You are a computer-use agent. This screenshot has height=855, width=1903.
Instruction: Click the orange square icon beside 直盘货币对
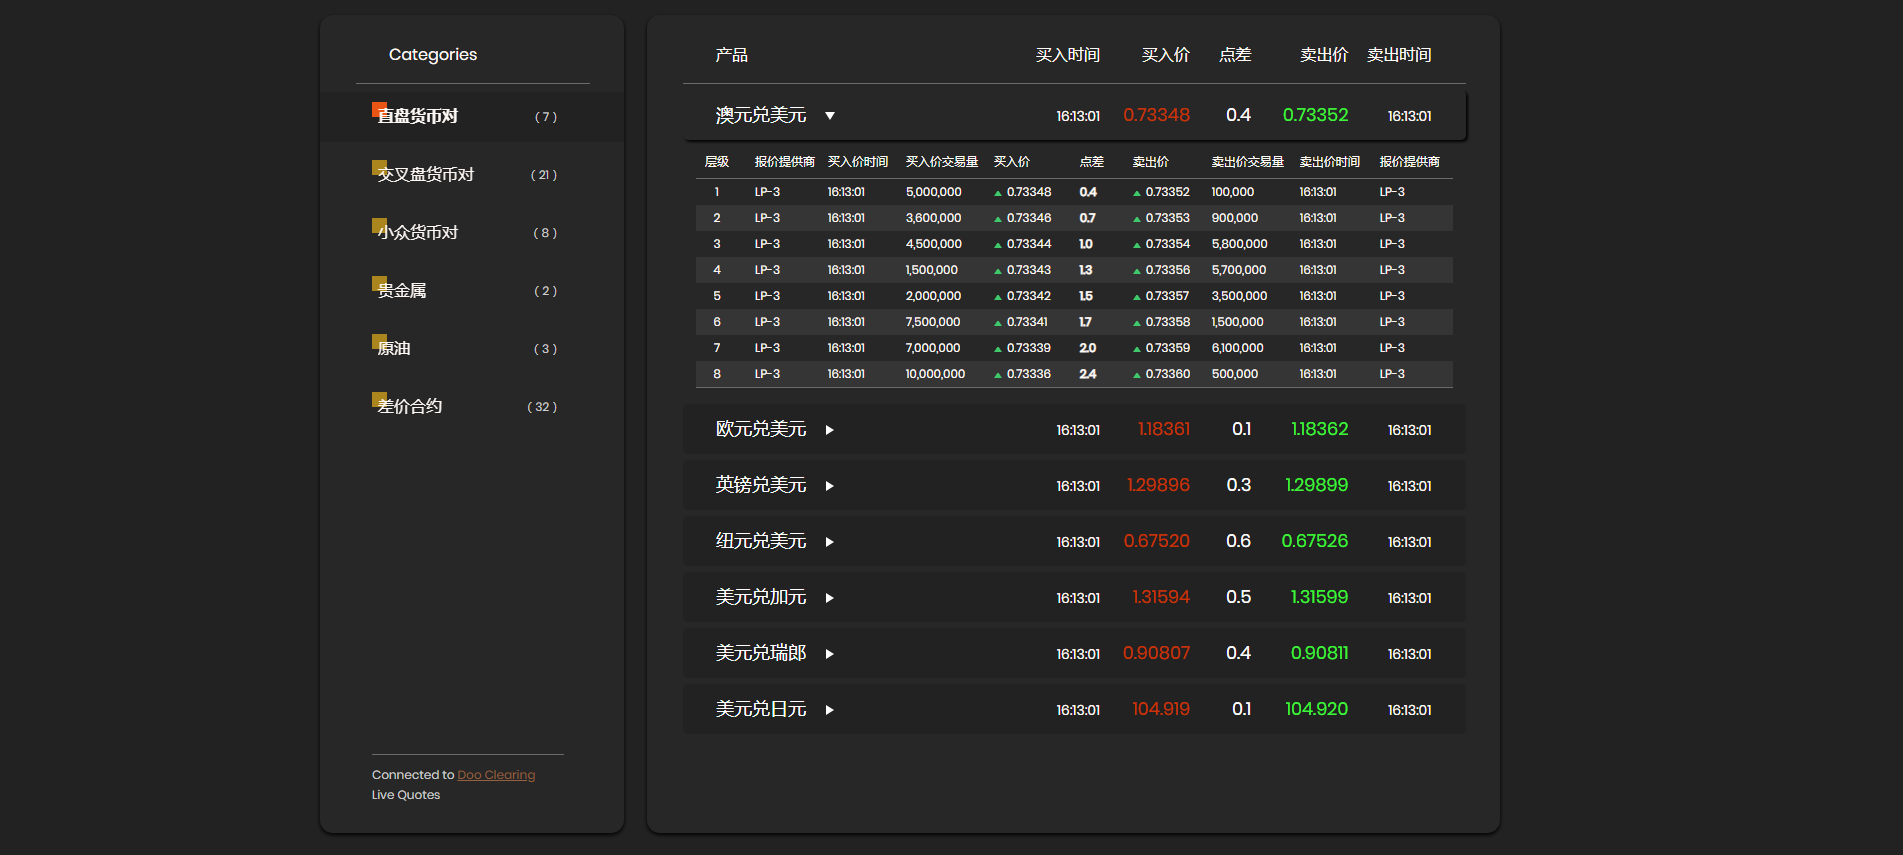(x=379, y=109)
